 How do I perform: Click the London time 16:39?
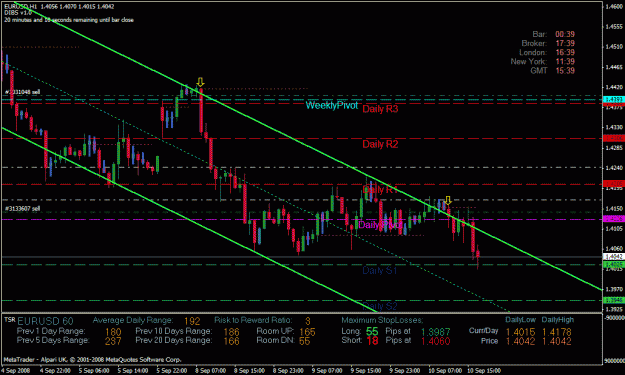tap(565, 53)
